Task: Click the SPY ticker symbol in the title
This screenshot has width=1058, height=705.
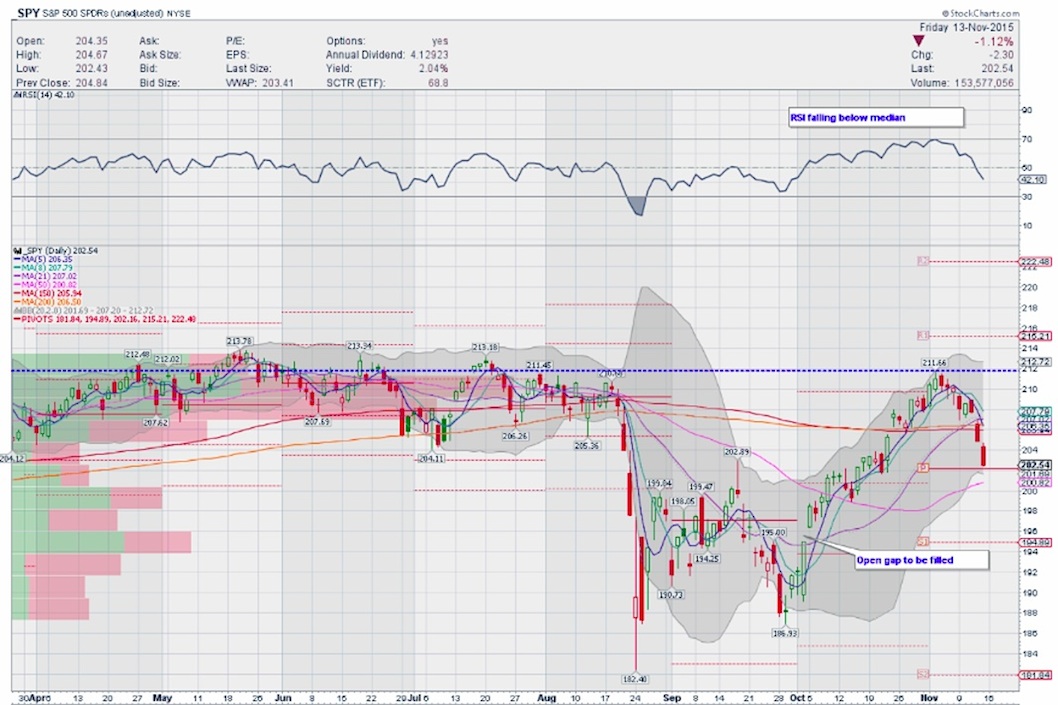Action: tap(27, 12)
